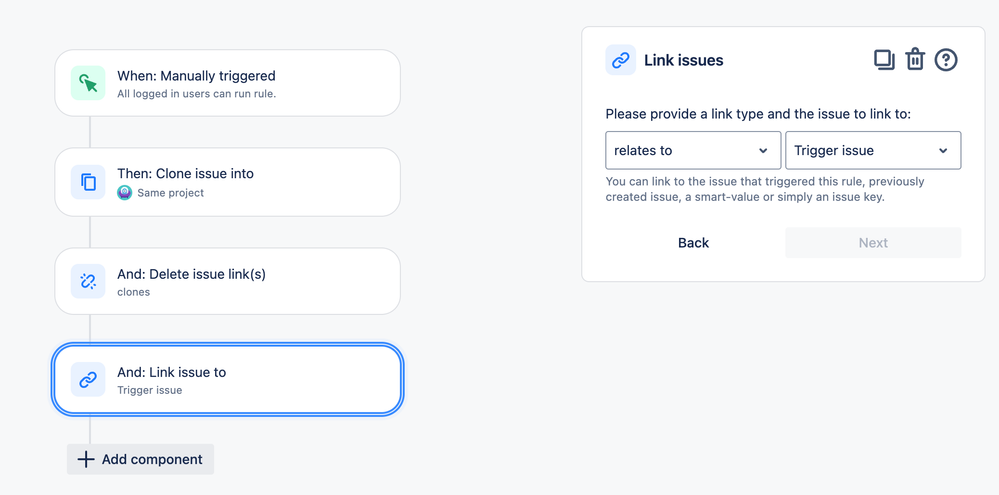Delete the component with the trash icon
Image resolution: width=999 pixels, height=495 pixels.
(x=915, y=60)
